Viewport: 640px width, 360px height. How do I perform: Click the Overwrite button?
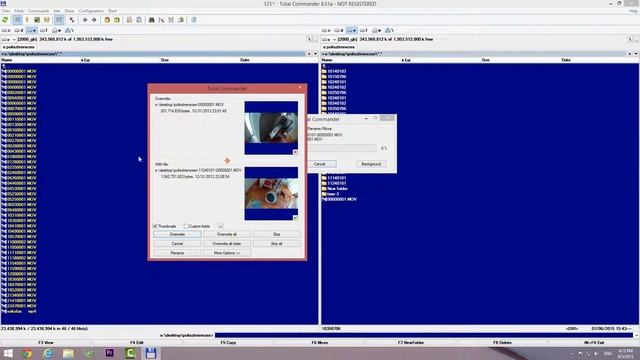[x=177, y=234]
